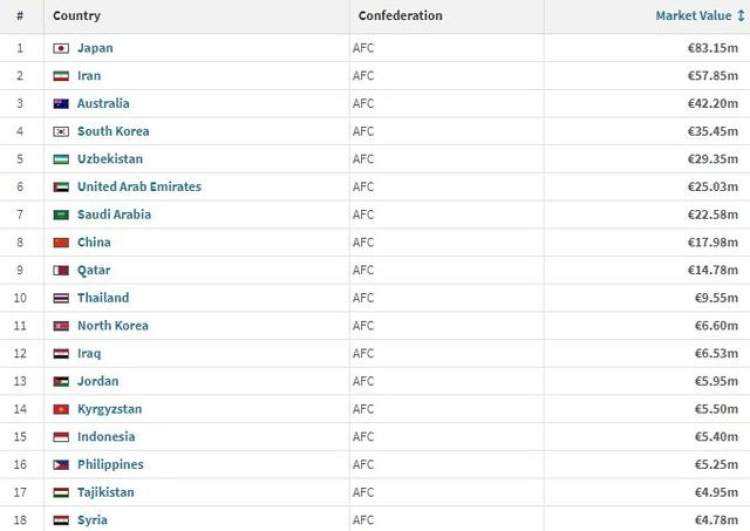Sort table by Market Value arrows
Image resolution: width=750 pixels, height=531 pixels.
[x=740, y=16]
